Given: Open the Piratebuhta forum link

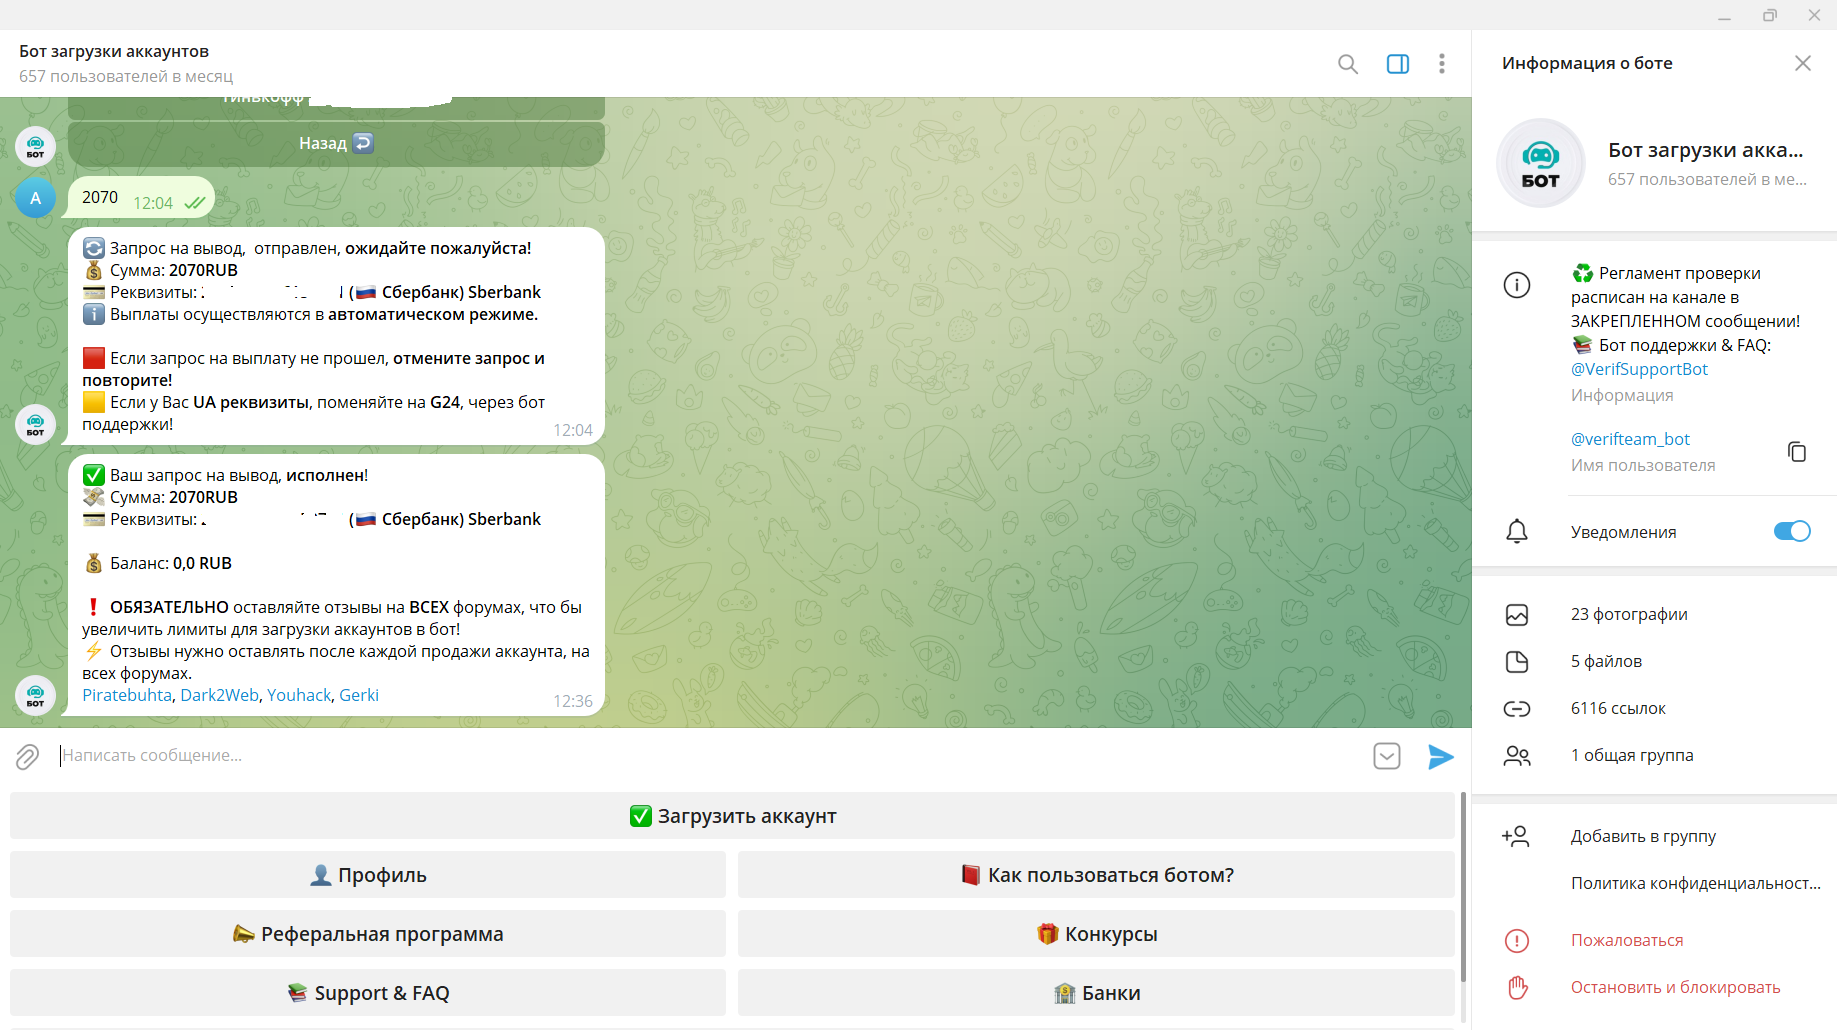Looking at the screenshot, I should coord(127,695).
